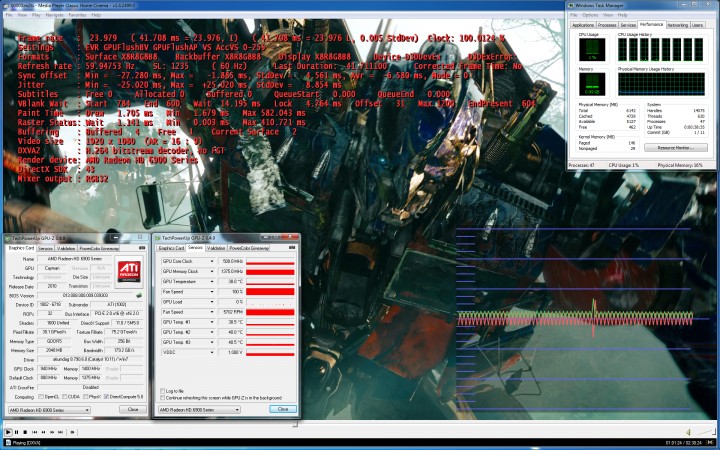Click the Resource Monitor button
Viewport: 720px width, 450px height.
tap(675, 147)
